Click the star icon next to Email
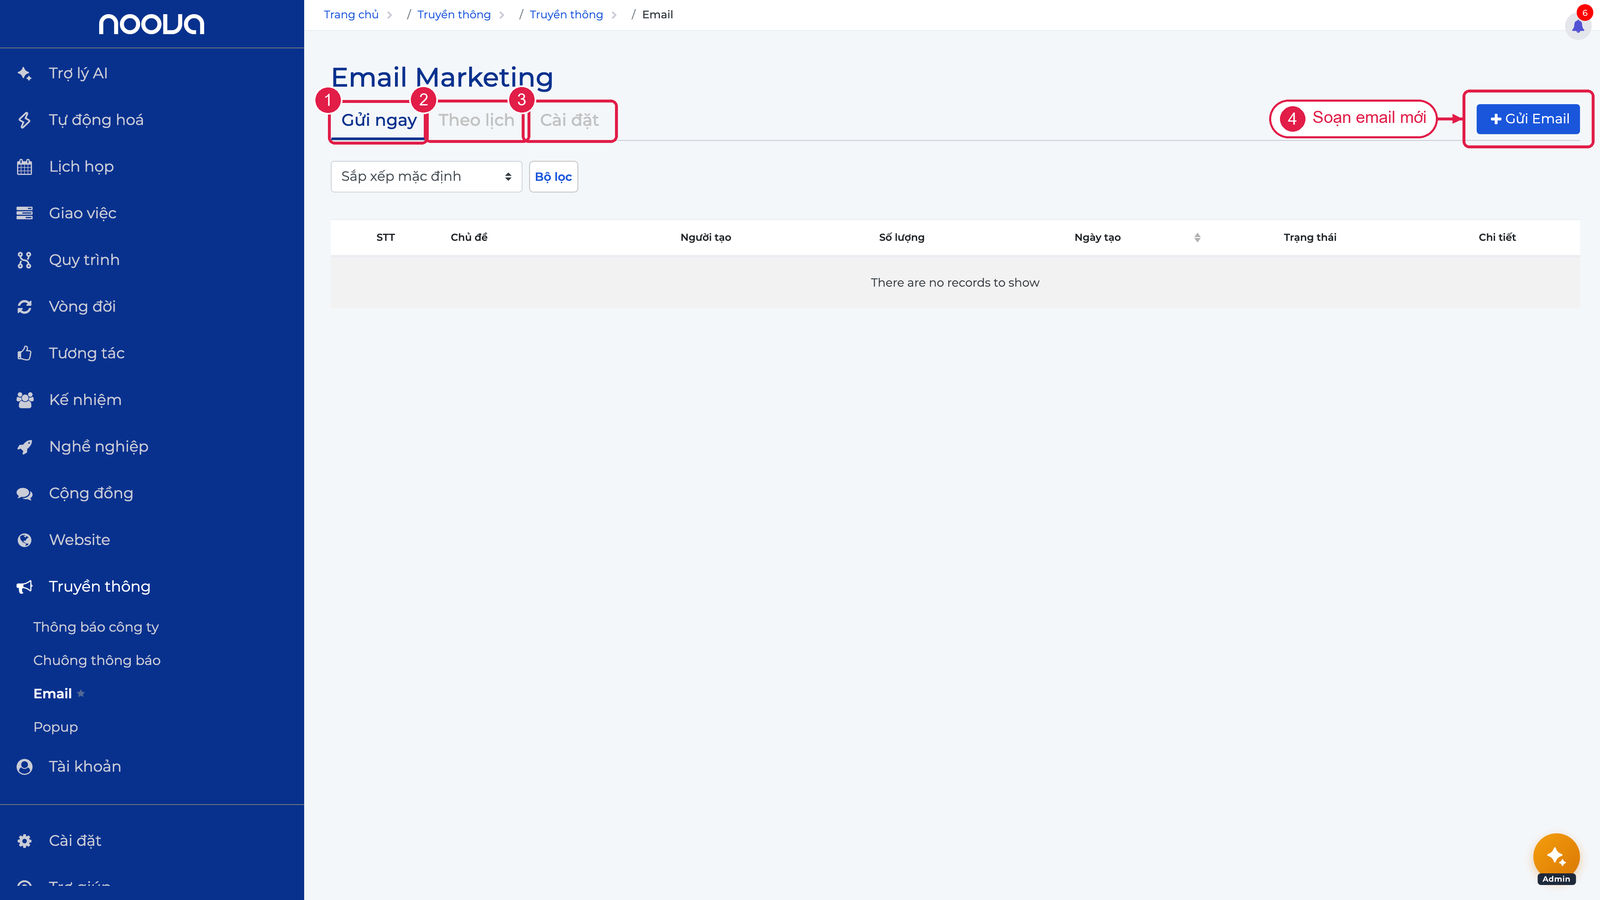 tap(81, 694)
